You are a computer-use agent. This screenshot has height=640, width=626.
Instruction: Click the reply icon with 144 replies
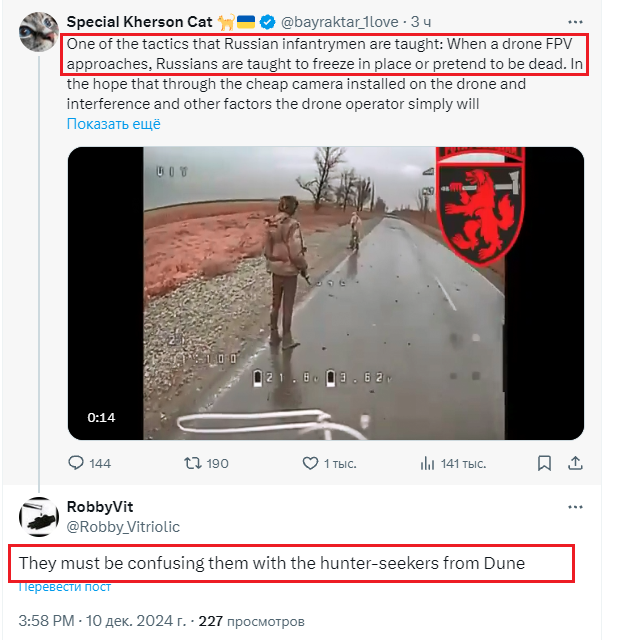click(x=77, y=463)
